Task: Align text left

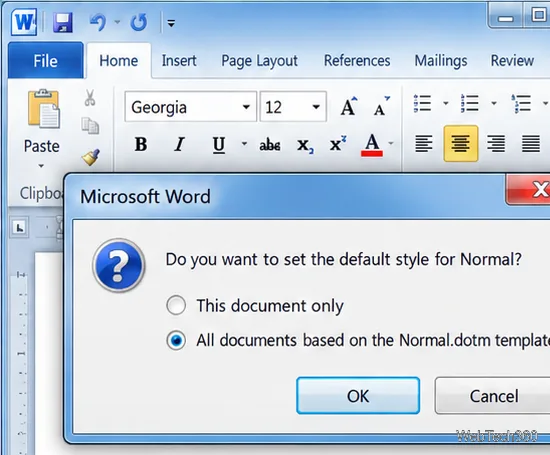Action: pyautogui.click(x=424, y=143)
